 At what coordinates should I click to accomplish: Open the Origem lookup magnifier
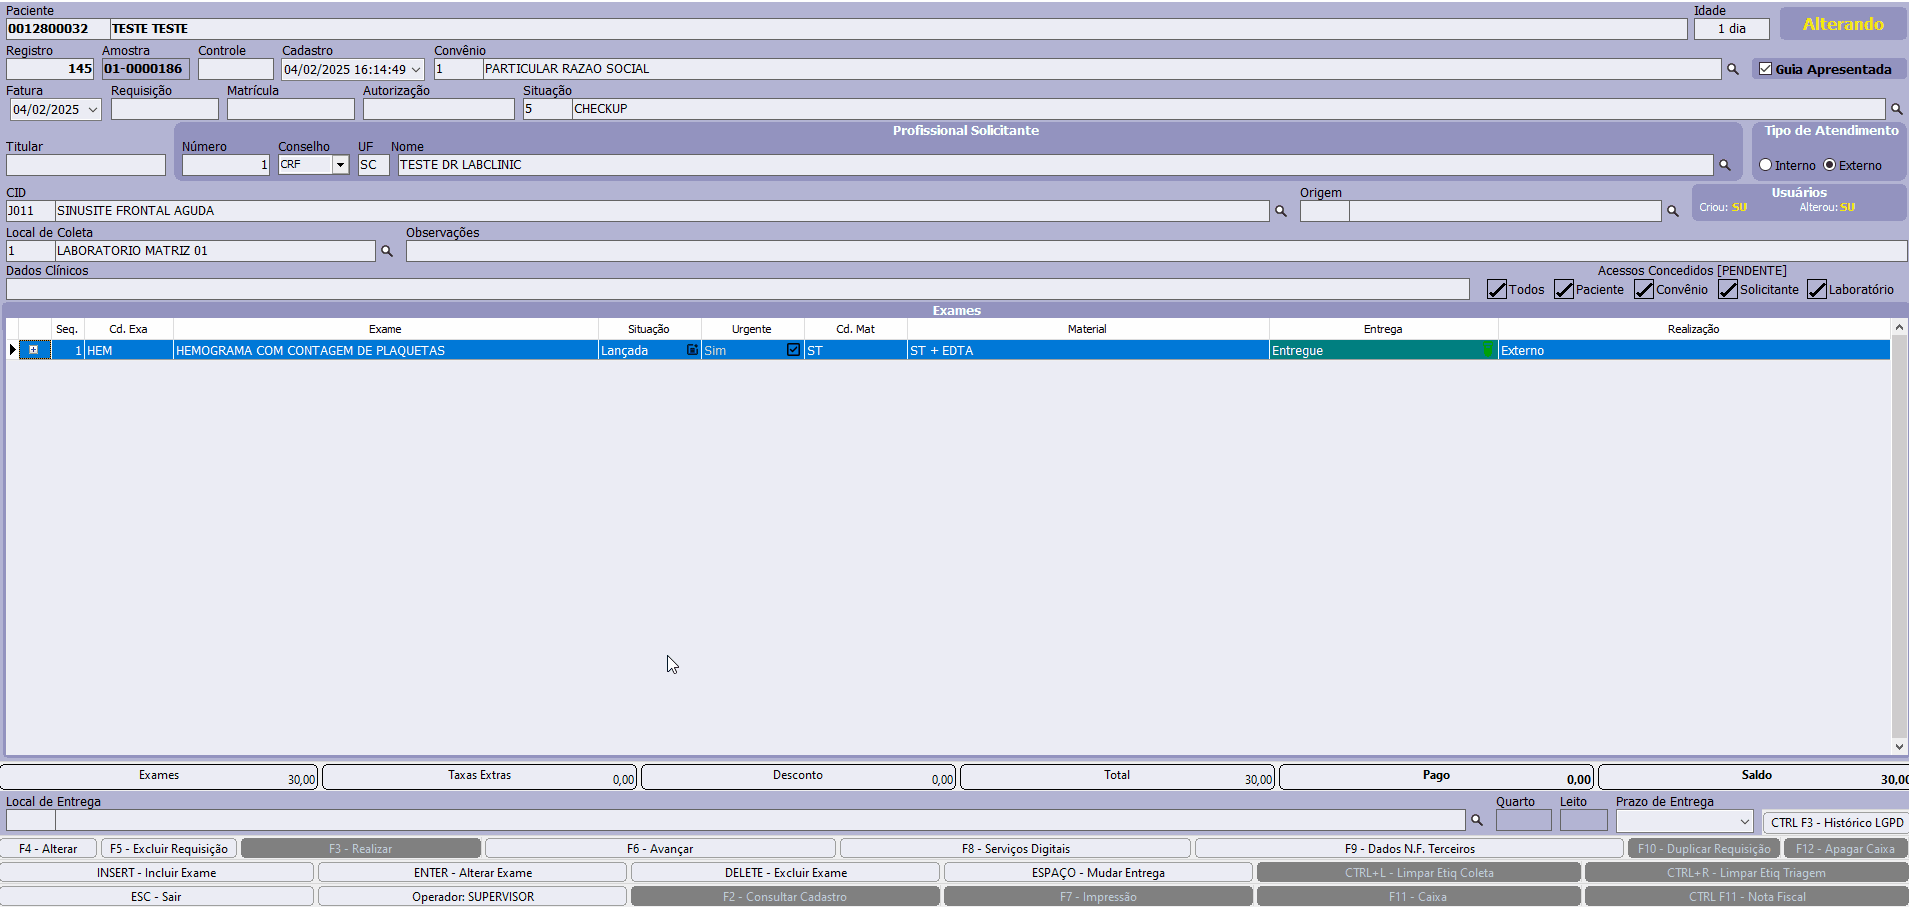point(1672,211)
